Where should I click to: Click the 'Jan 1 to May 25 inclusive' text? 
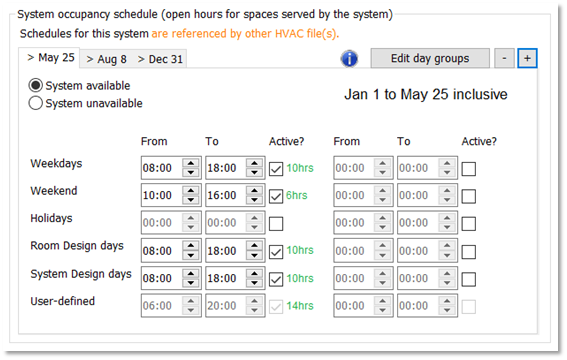(426, 94)
